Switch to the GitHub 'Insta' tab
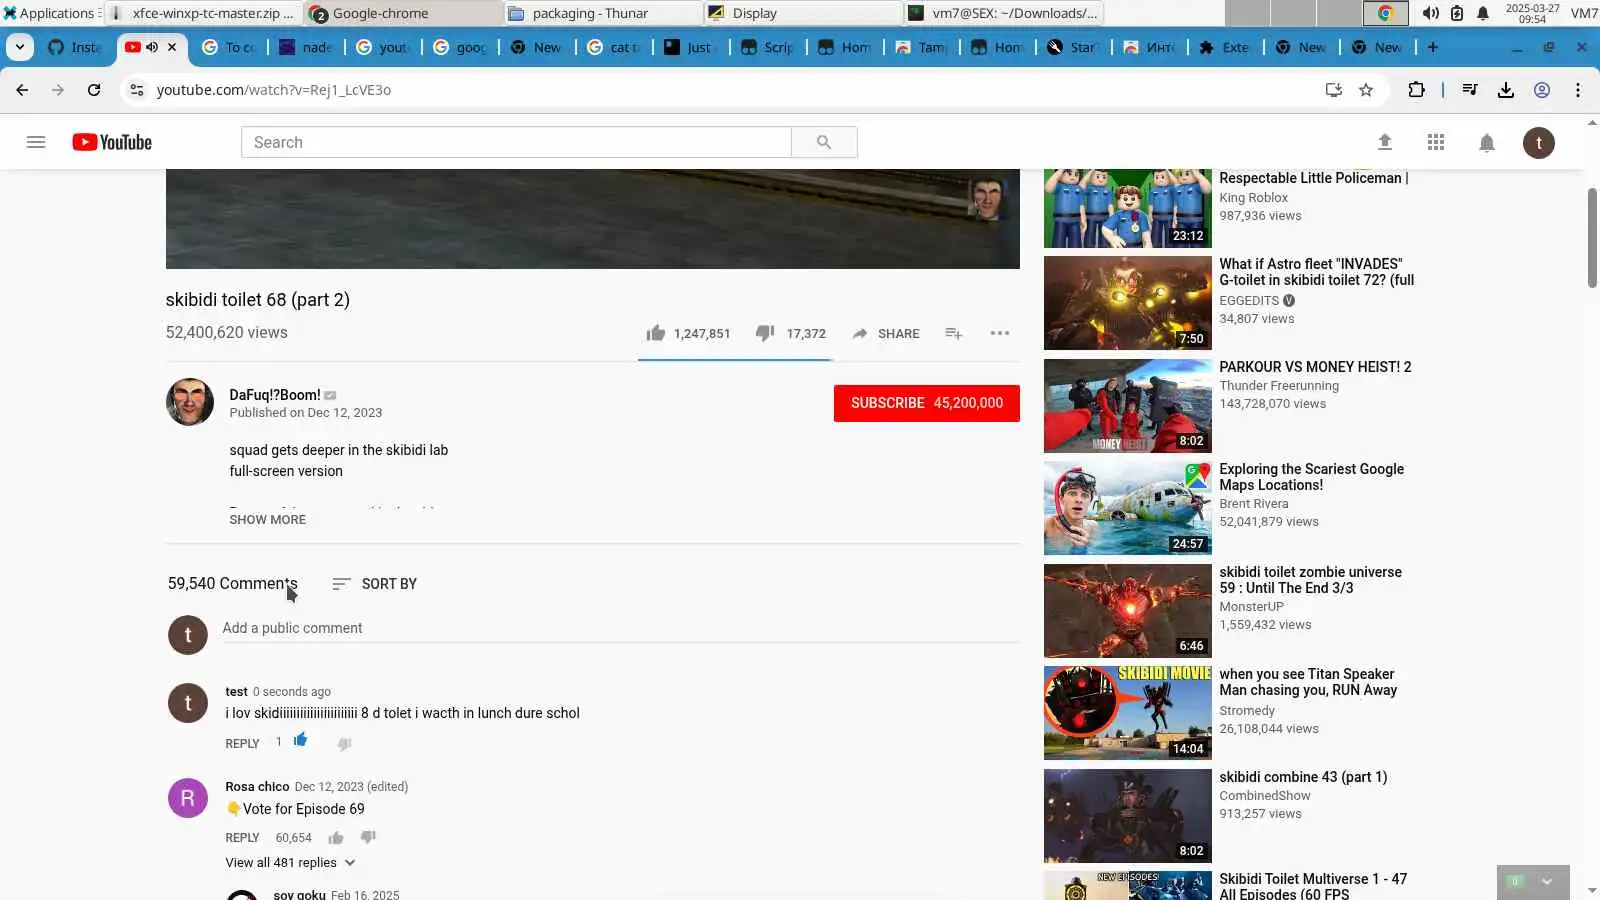The height and width of the screenshot is (900, 1600). pyautogui.click(x=75, y=47)
